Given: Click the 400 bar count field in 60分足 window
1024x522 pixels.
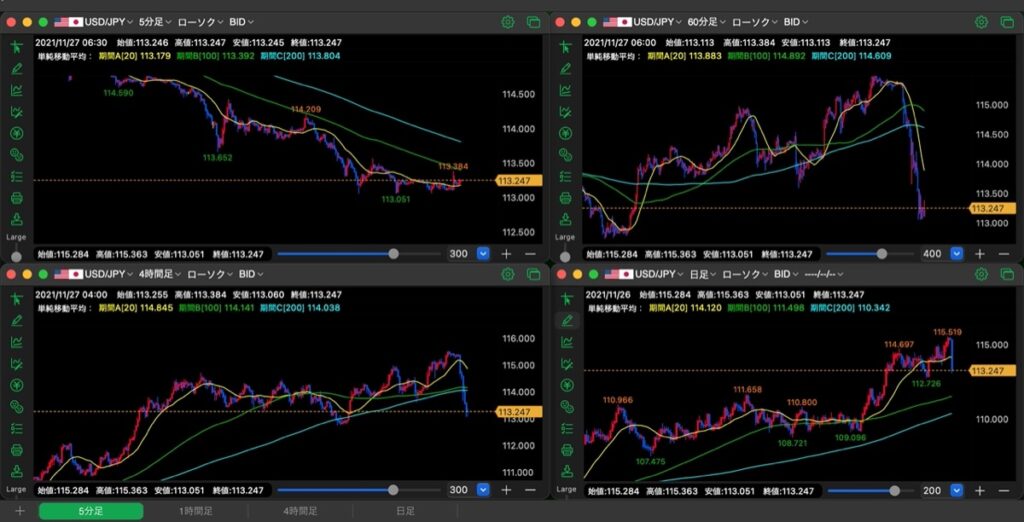Looking at the screenshot, I should [x=933, y=253].
